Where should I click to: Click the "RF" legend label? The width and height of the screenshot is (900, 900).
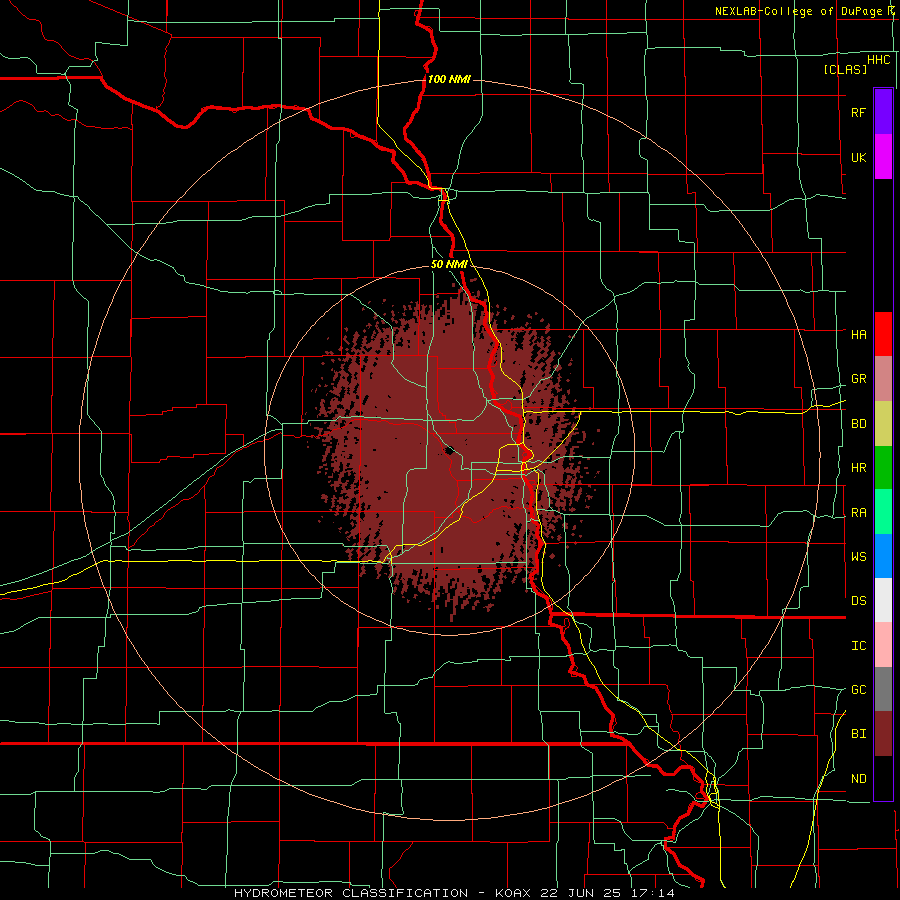click(858, 112)
